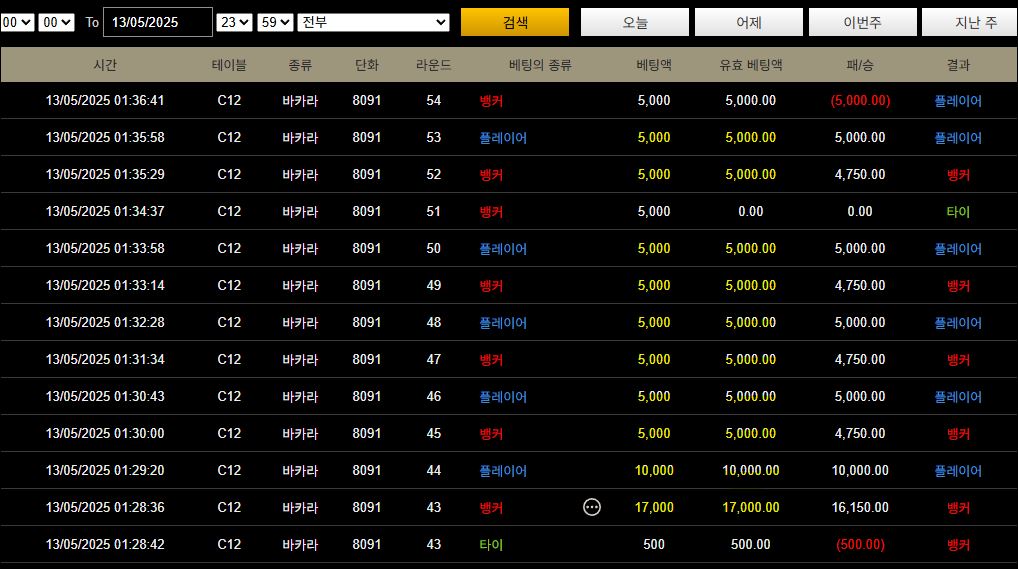The width and height of the screenshot is (1018, 569).
Task: Select timestamp 13/05/2025 01:28:42
Action: point(105,544)
